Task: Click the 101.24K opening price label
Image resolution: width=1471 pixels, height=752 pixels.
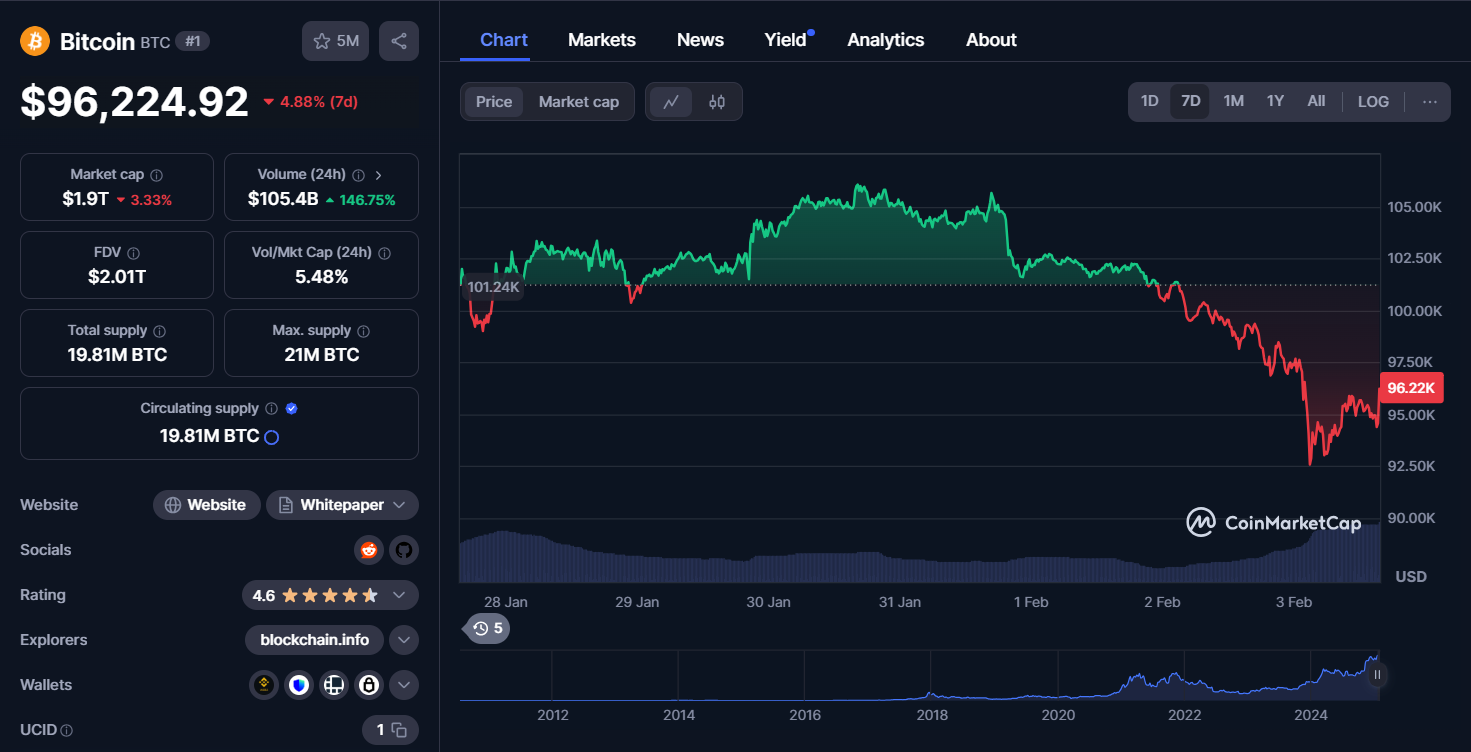Action: point(493,287)
